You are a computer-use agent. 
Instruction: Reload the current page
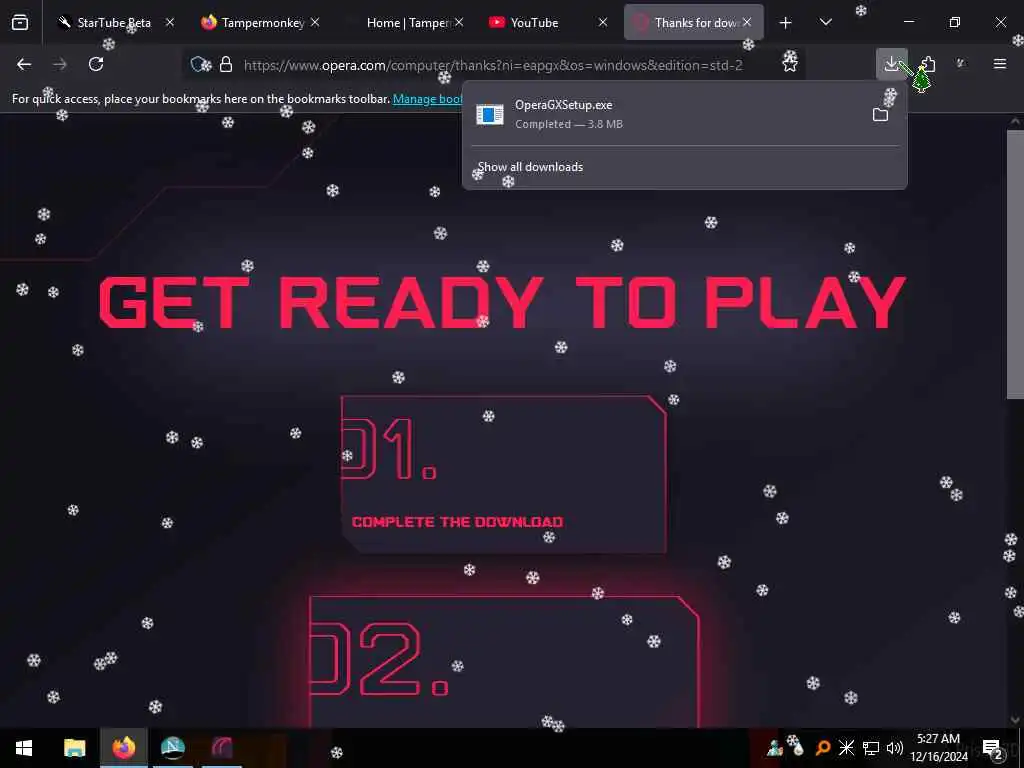[96, 64]
